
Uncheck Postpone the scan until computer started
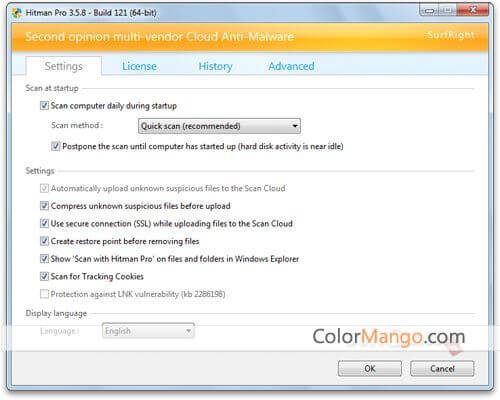click(x=55, y=146)
